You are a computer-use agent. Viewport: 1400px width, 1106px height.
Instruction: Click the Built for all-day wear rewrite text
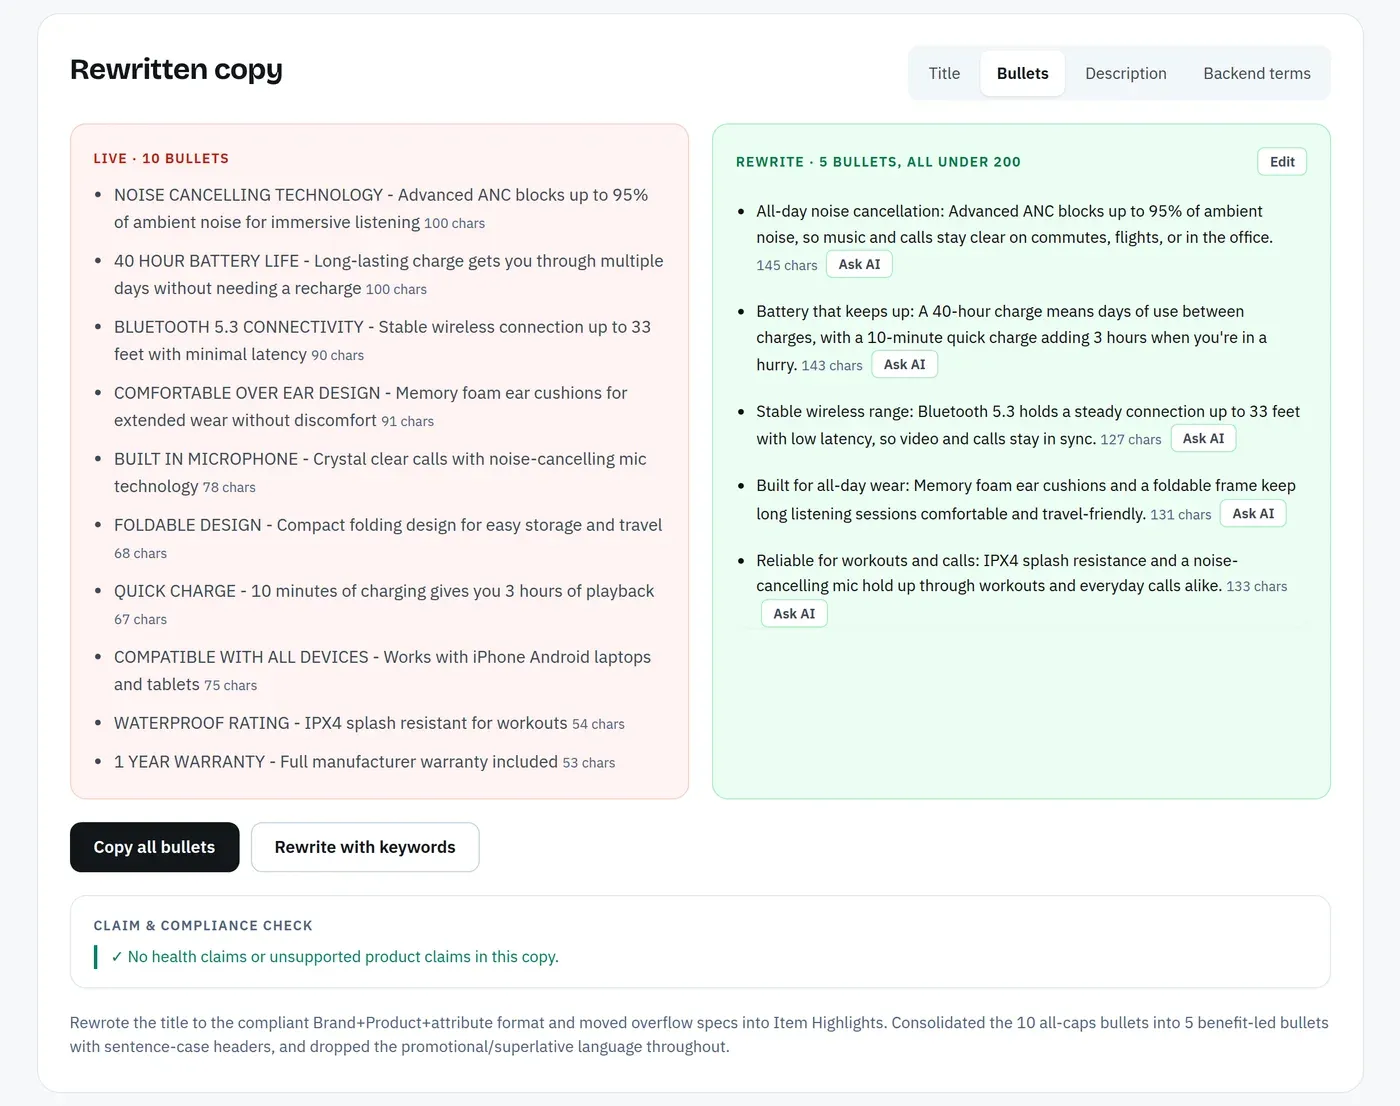point(1026,499)
